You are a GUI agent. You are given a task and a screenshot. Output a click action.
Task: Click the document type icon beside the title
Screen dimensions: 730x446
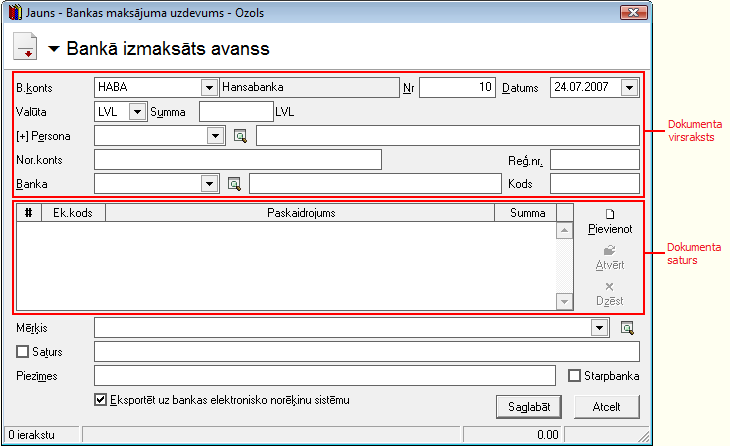[x=25, y=47]
